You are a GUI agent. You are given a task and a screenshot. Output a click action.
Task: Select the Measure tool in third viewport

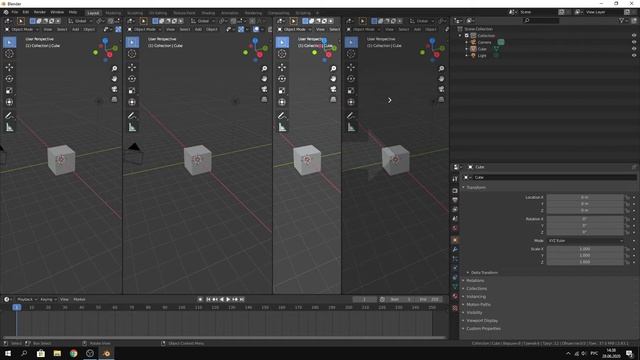click(x=282, y=128)
